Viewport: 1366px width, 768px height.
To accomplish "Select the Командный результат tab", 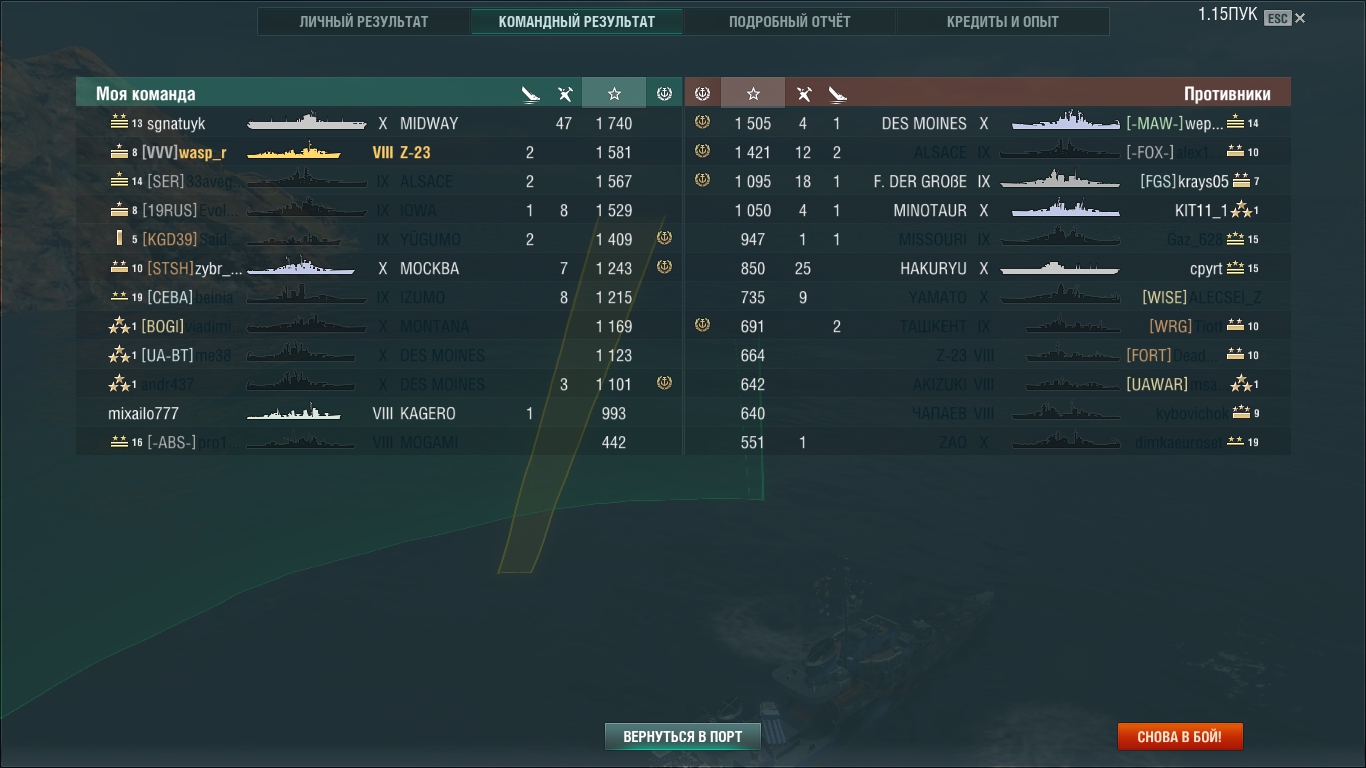I will pos(577,21).
